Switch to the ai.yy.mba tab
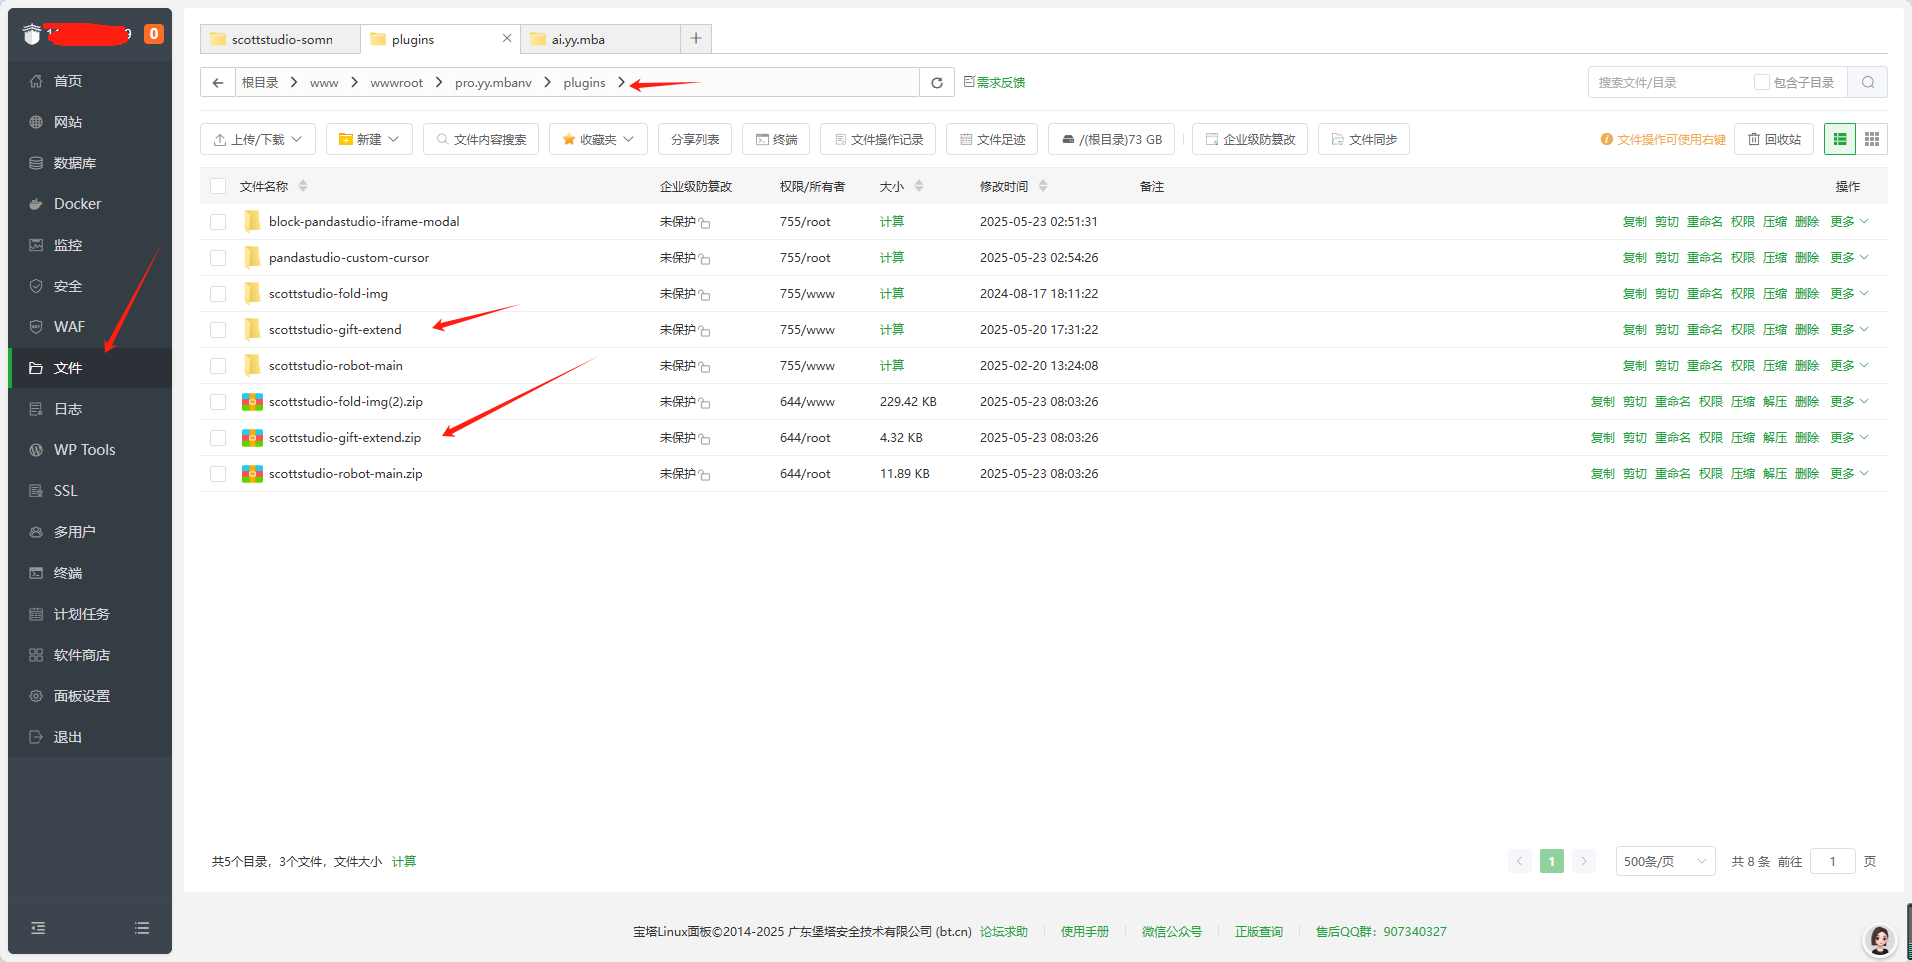1912x962 pixels. tap(578, 40)
